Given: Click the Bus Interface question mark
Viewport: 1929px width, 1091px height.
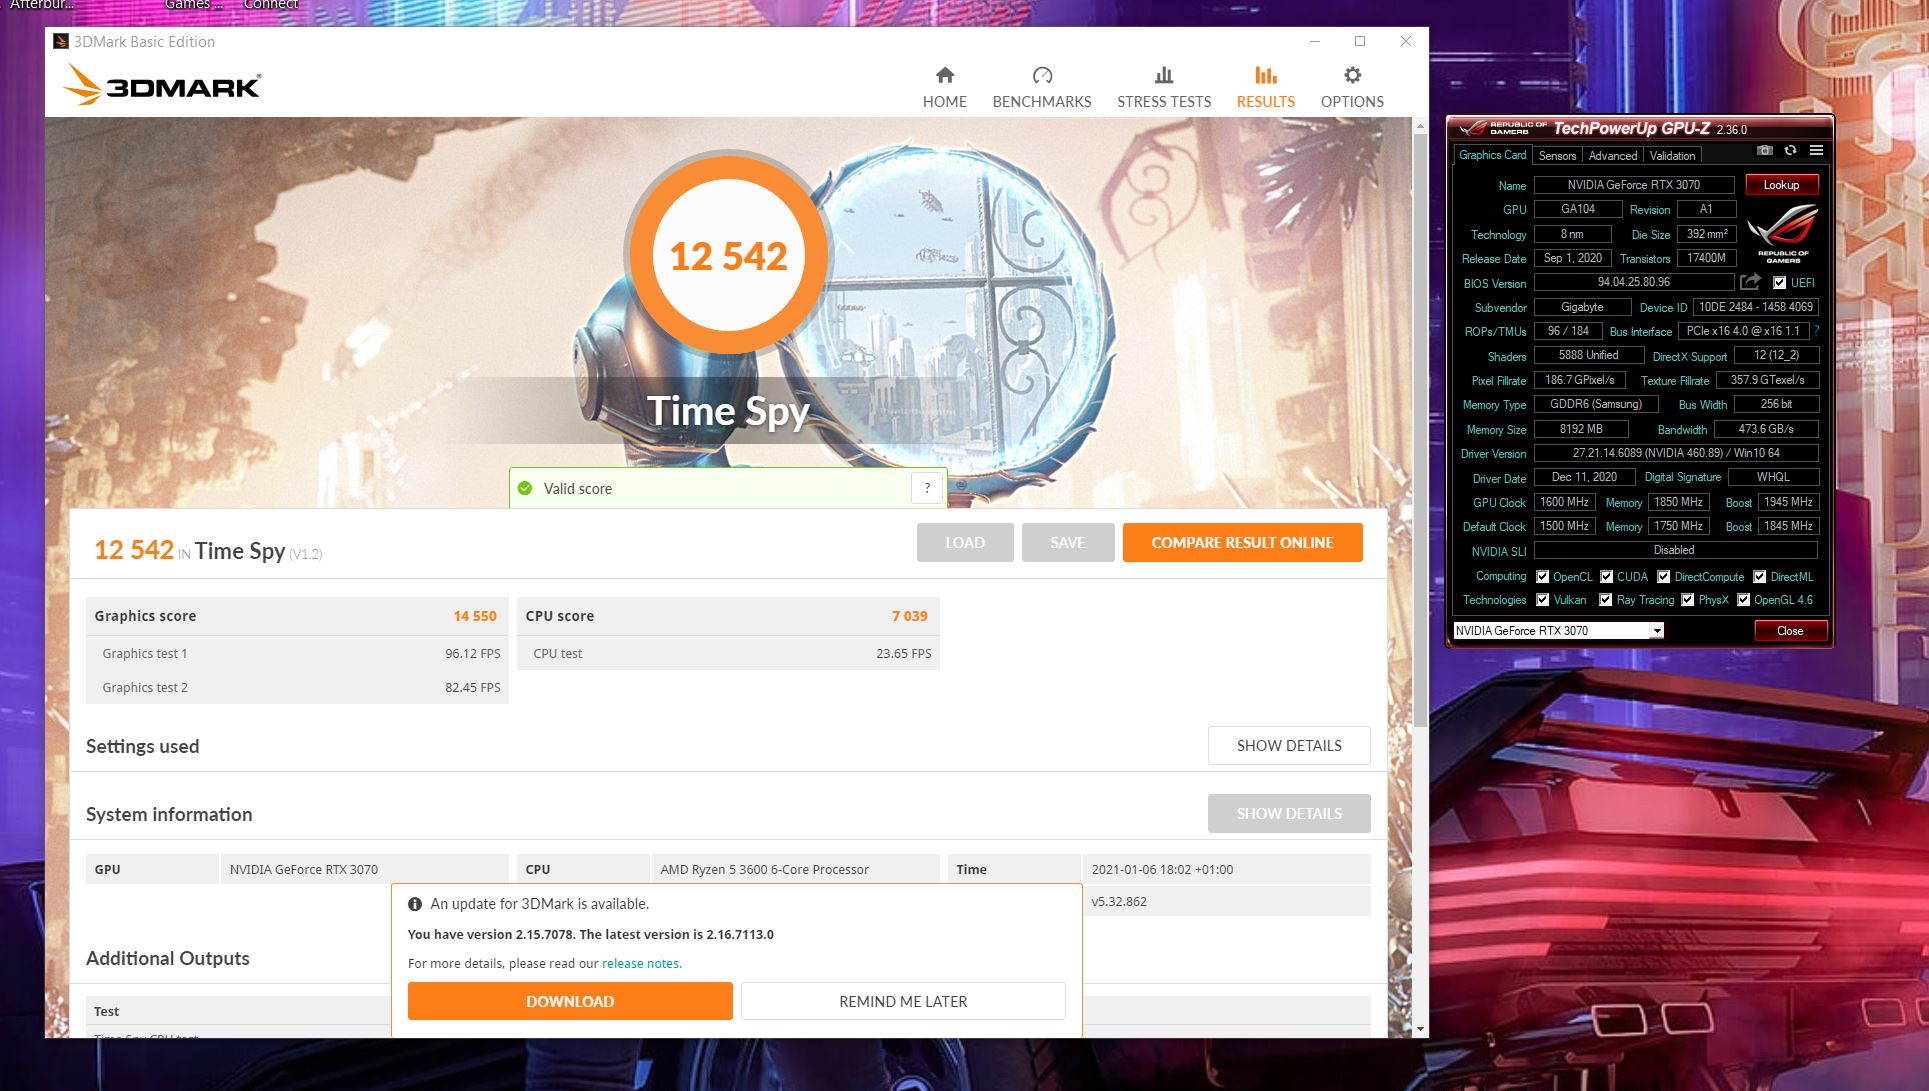Looking at the screenshot, I should click(1816, 331).
